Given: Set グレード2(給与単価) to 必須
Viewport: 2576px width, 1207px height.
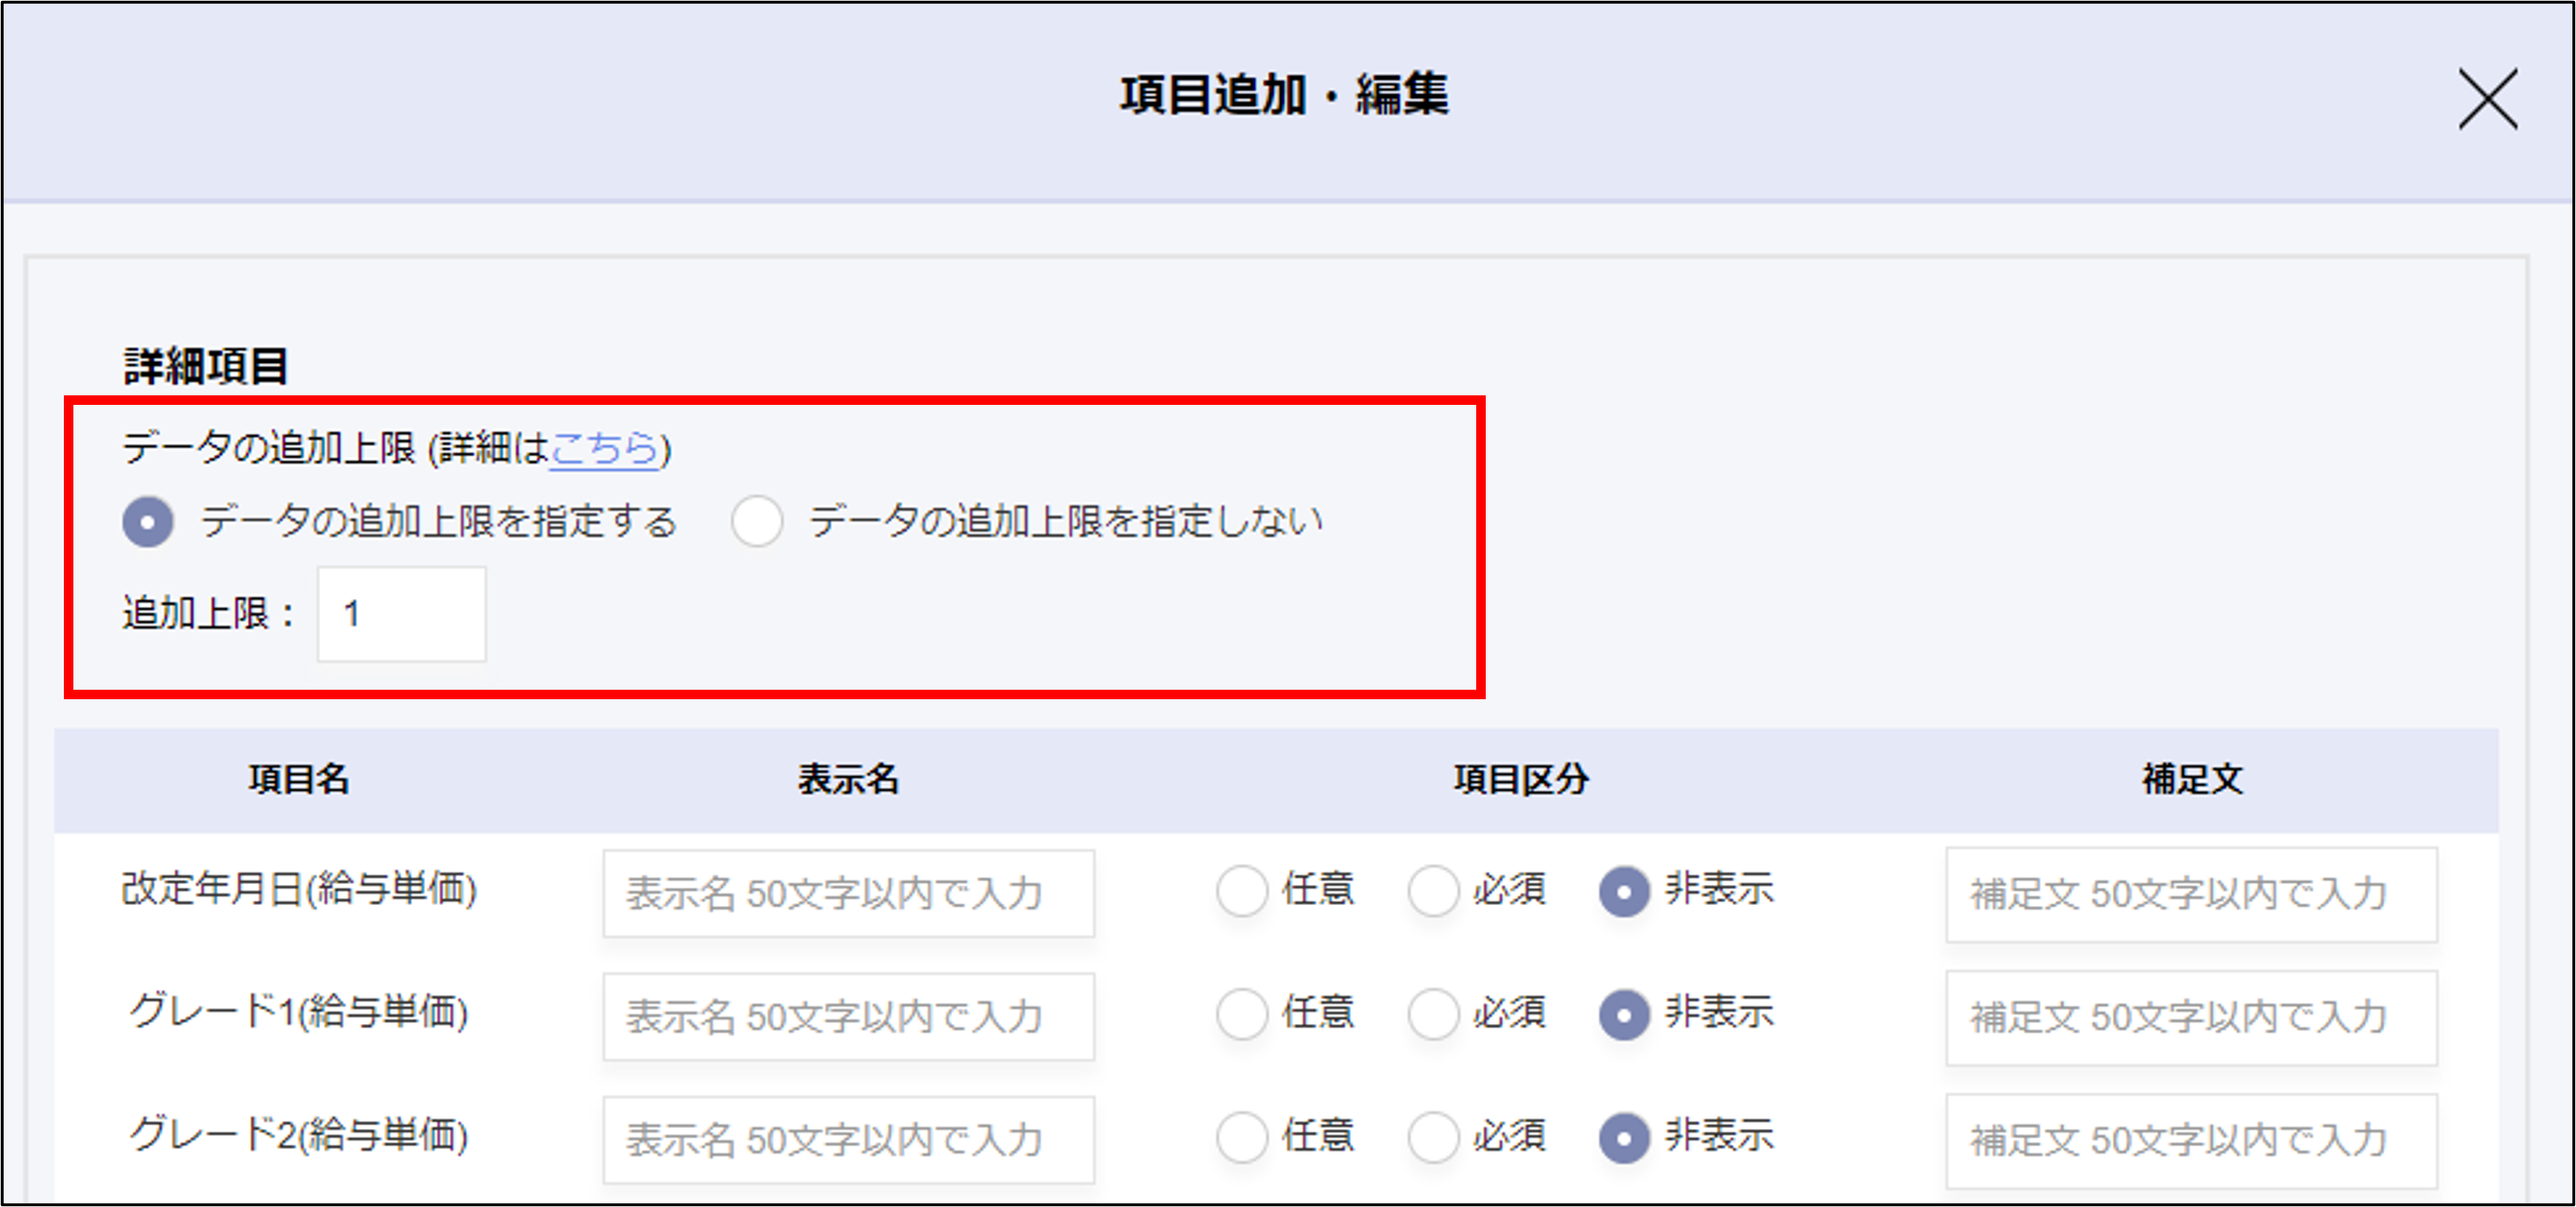Looking at the screenshot, I should pyautogui.click(x=1433, y=1137).
